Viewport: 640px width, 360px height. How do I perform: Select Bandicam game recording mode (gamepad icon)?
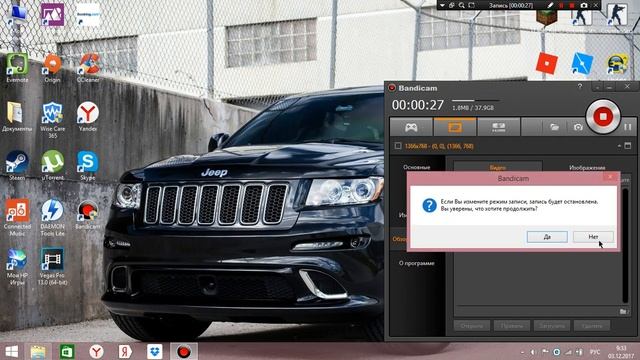tap(411, 127)
